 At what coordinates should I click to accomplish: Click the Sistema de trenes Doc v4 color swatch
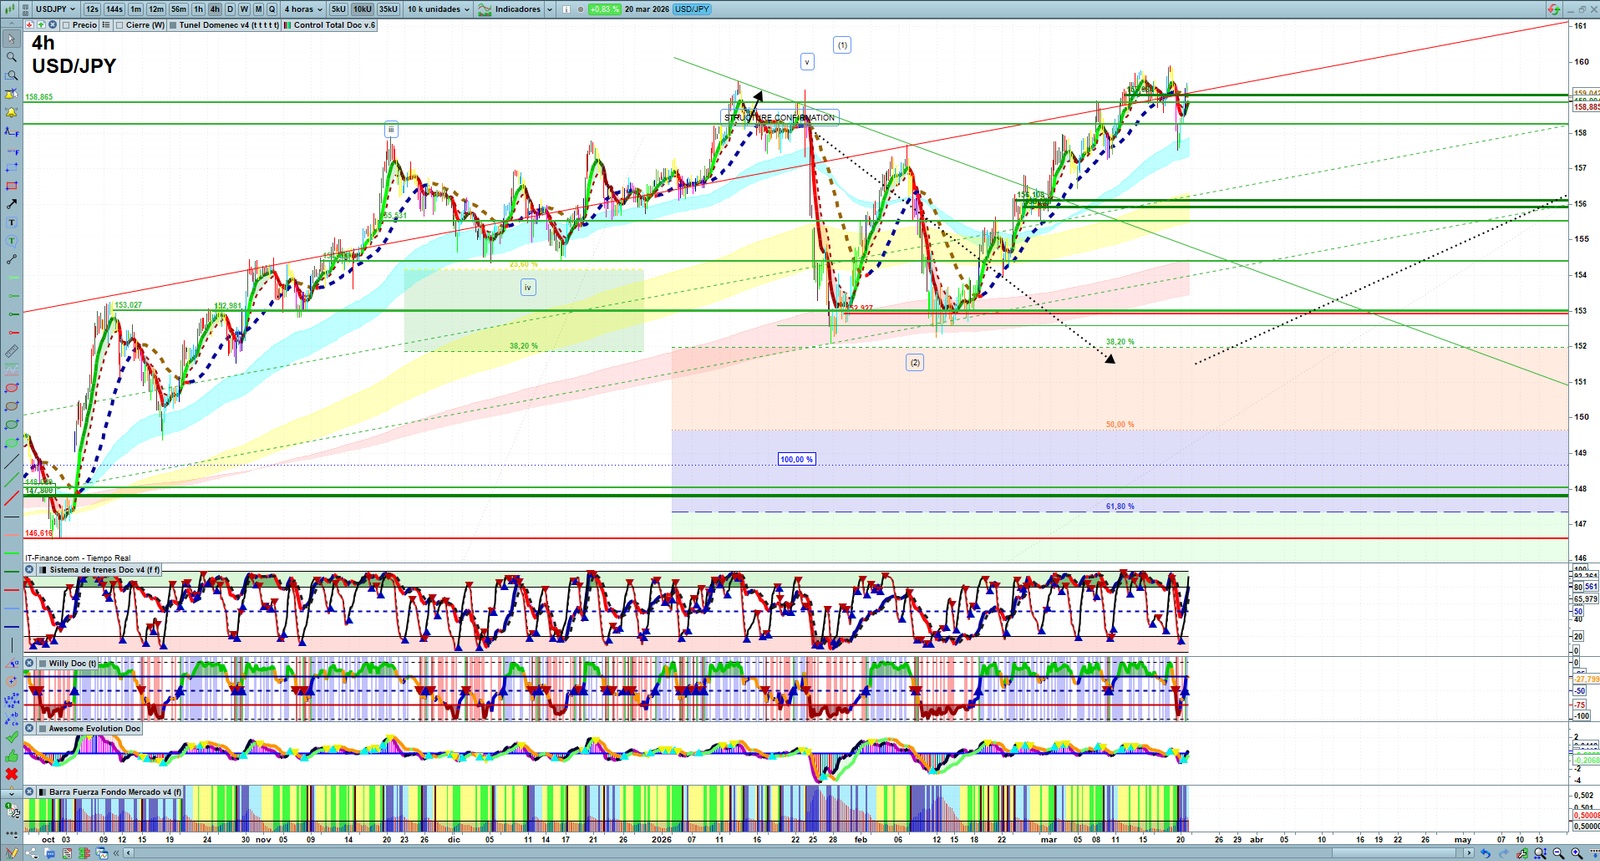tap(43, 570)
